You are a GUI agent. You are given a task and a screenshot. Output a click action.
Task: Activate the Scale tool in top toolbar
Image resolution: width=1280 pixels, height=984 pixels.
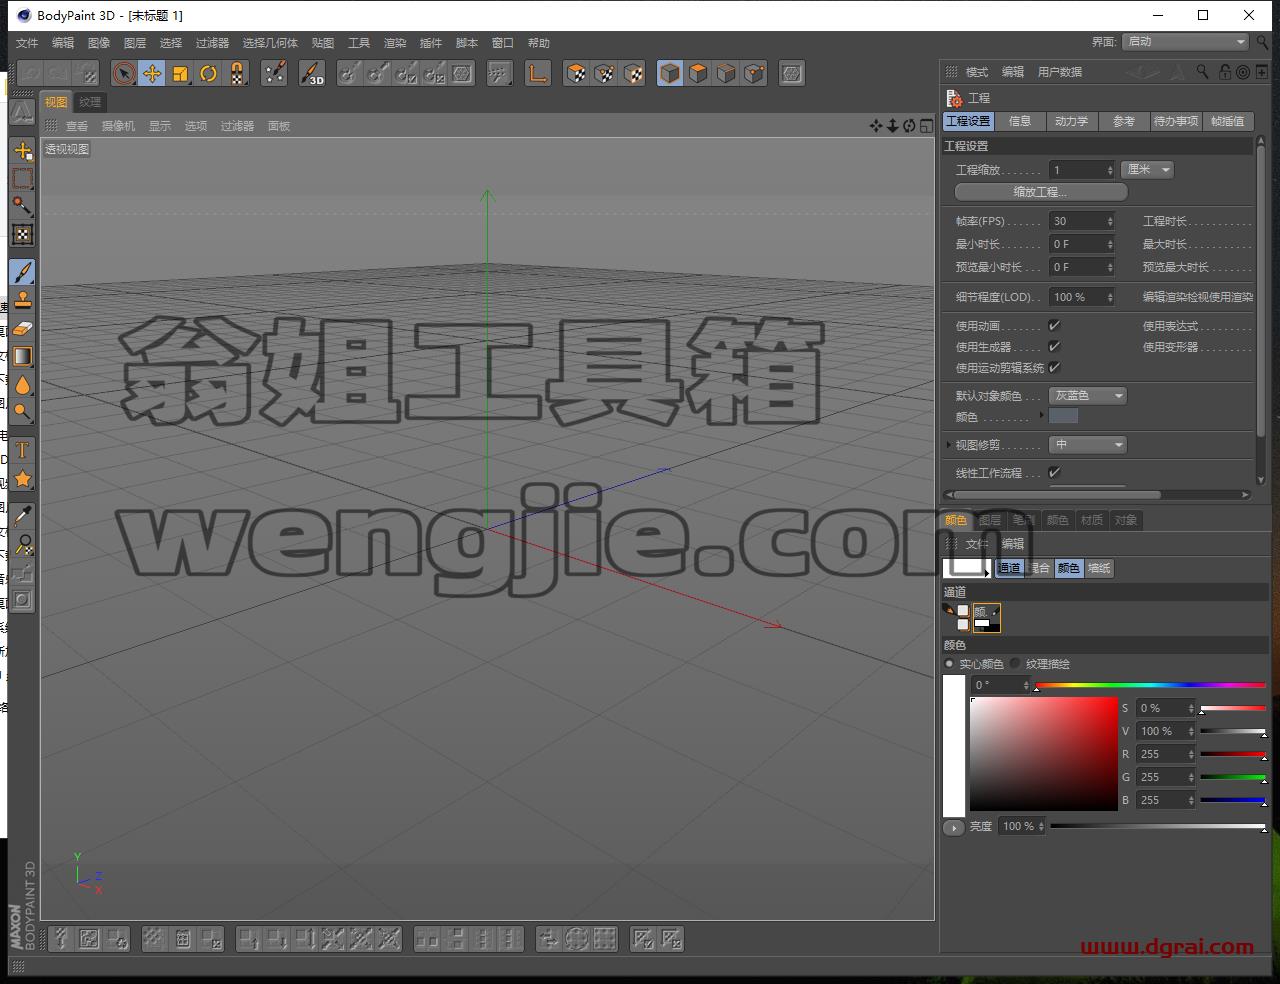180,73
